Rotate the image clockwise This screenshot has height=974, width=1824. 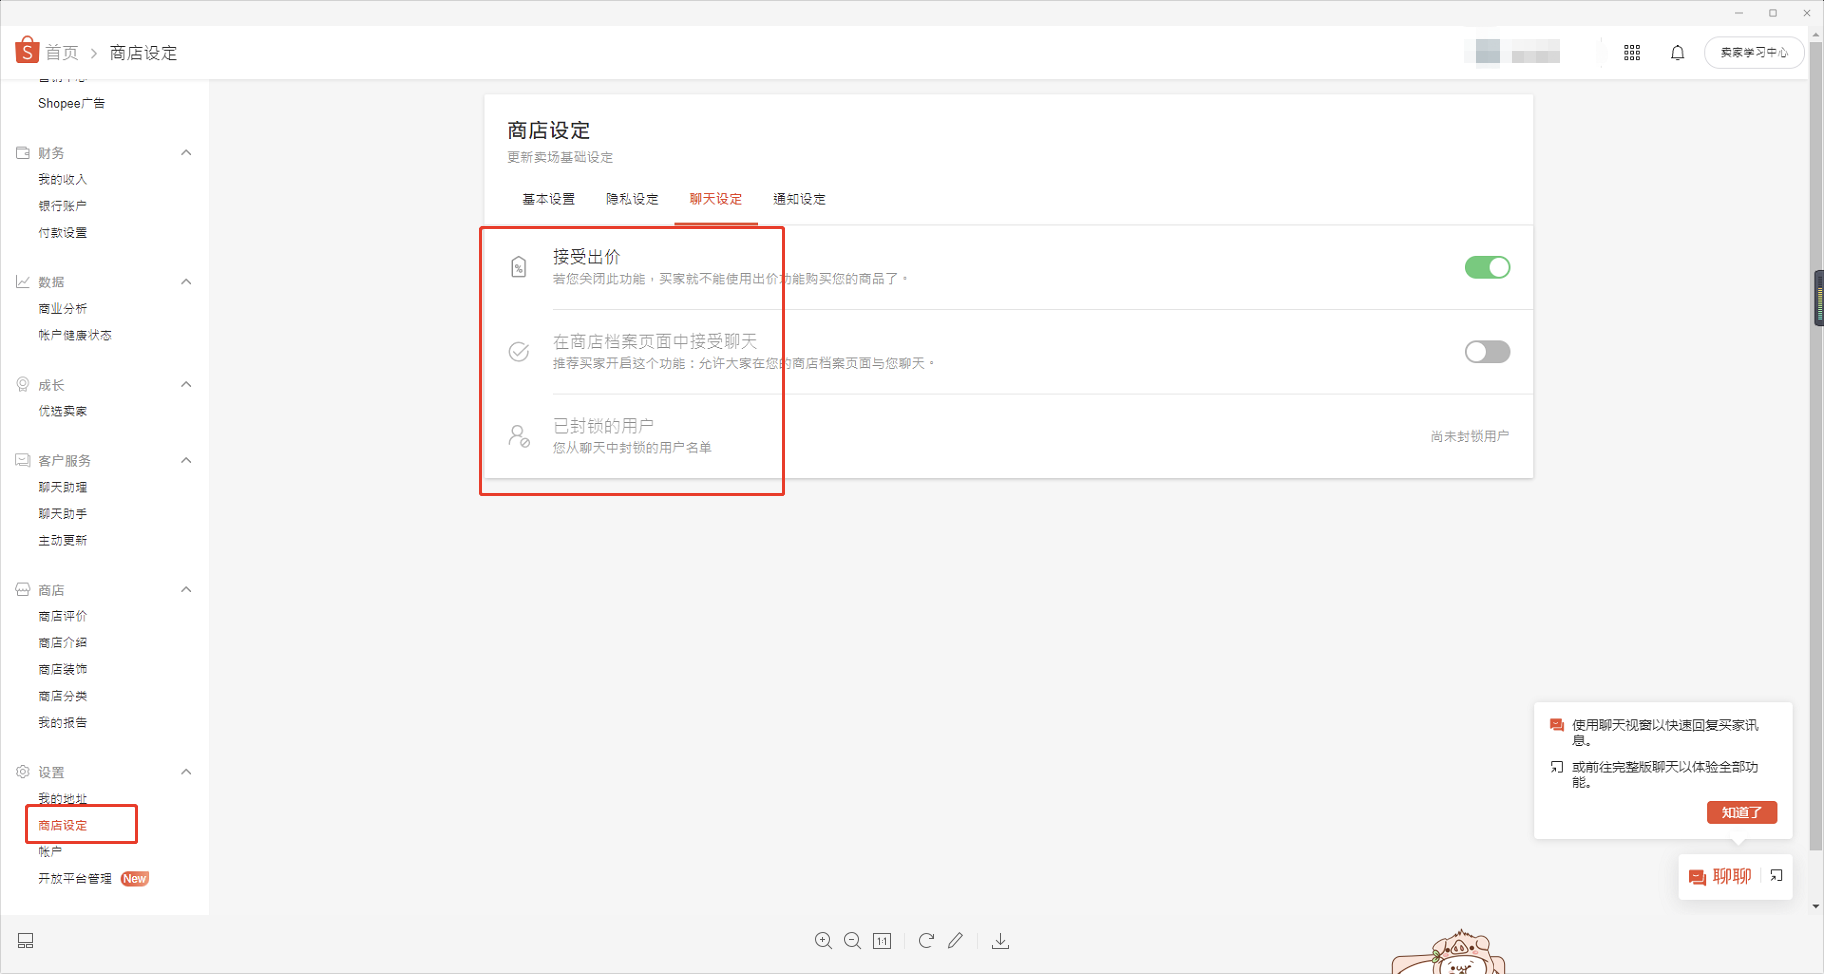926,941
